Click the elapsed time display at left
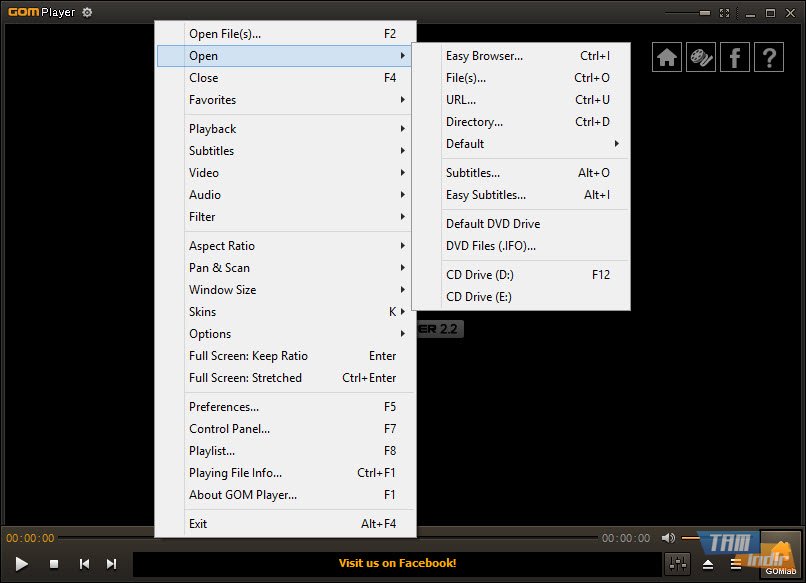 [x=30, y=538]
